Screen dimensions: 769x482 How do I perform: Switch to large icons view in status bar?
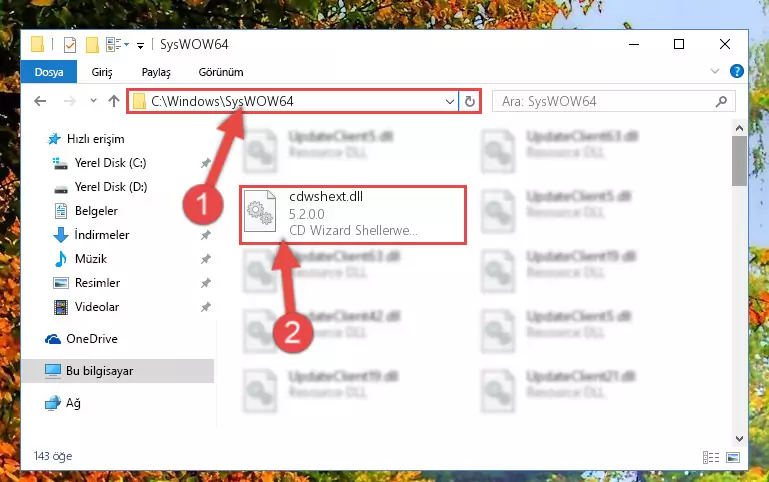point(733,457)
